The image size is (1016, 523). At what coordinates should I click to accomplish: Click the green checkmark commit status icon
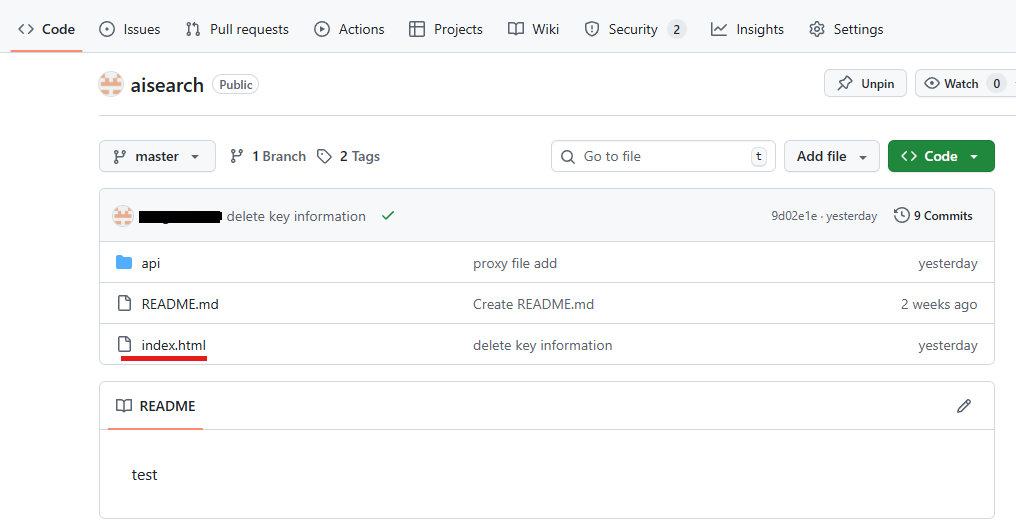pyautogui.click(x=388, y=216)
